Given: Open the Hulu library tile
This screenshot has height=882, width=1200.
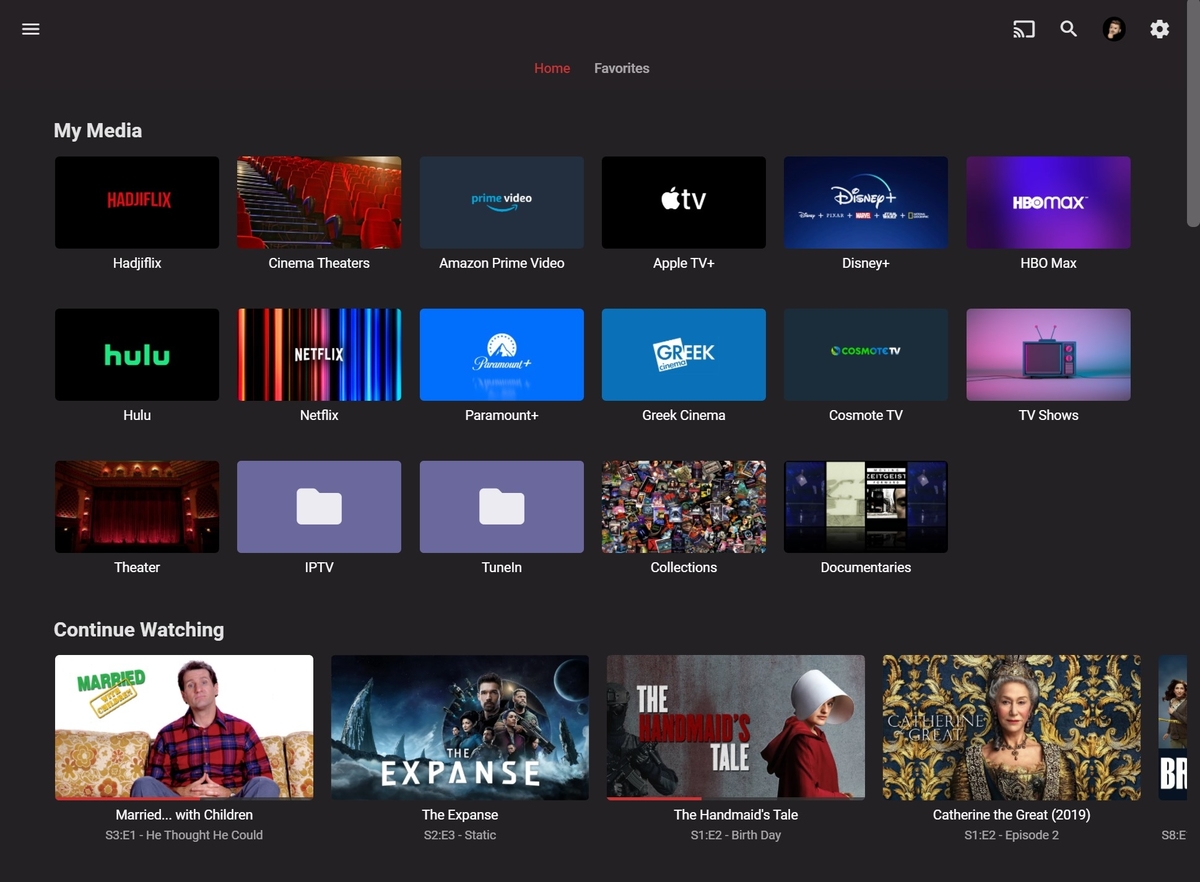Looking at the screenshot, I should [x=137, y=354].
